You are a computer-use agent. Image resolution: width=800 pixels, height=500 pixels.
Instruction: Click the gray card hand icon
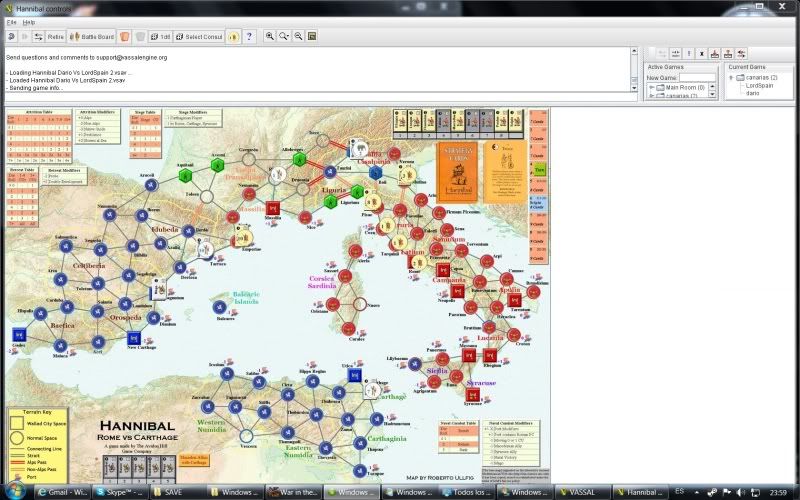point(140,36)
